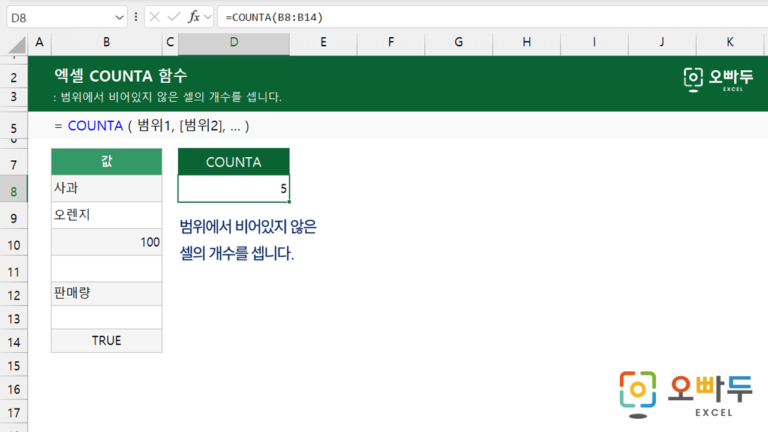Select row 2 header

click(x=14, y=77)
